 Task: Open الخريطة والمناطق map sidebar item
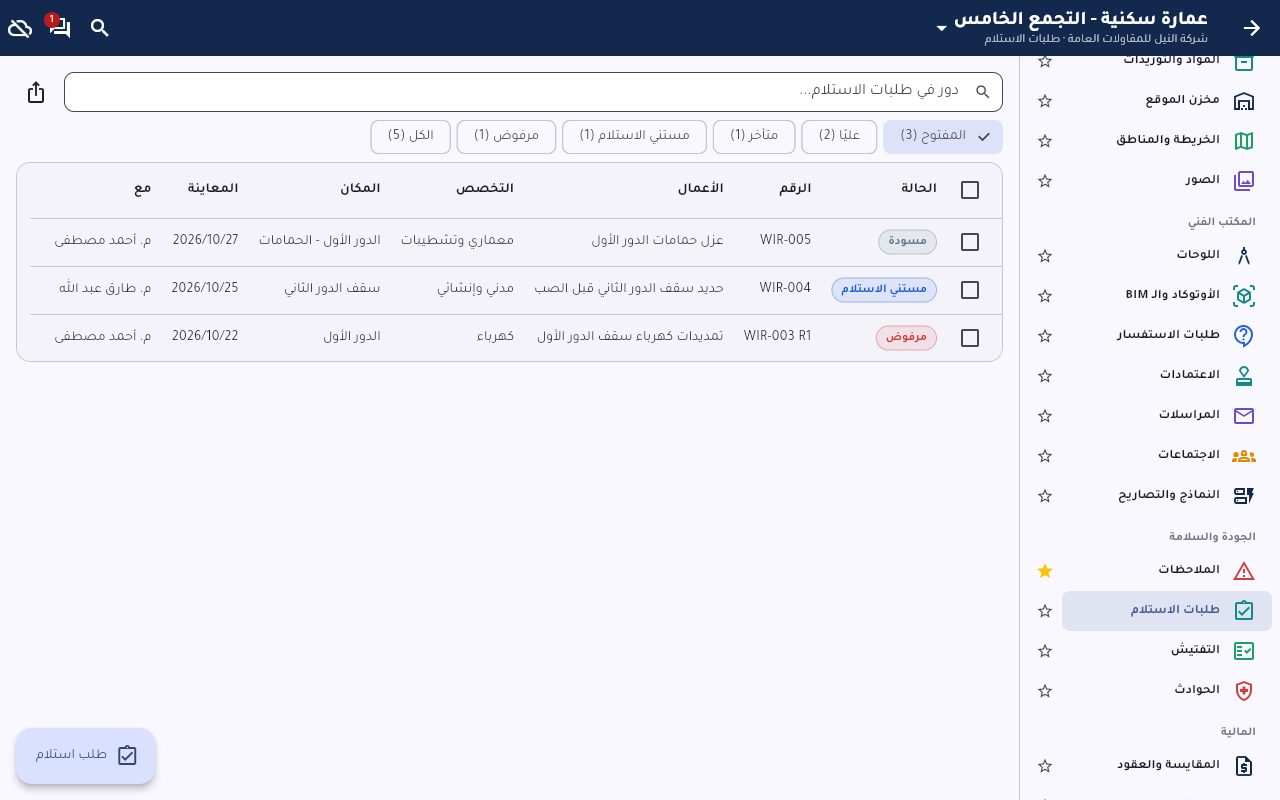coord(1167,141)
